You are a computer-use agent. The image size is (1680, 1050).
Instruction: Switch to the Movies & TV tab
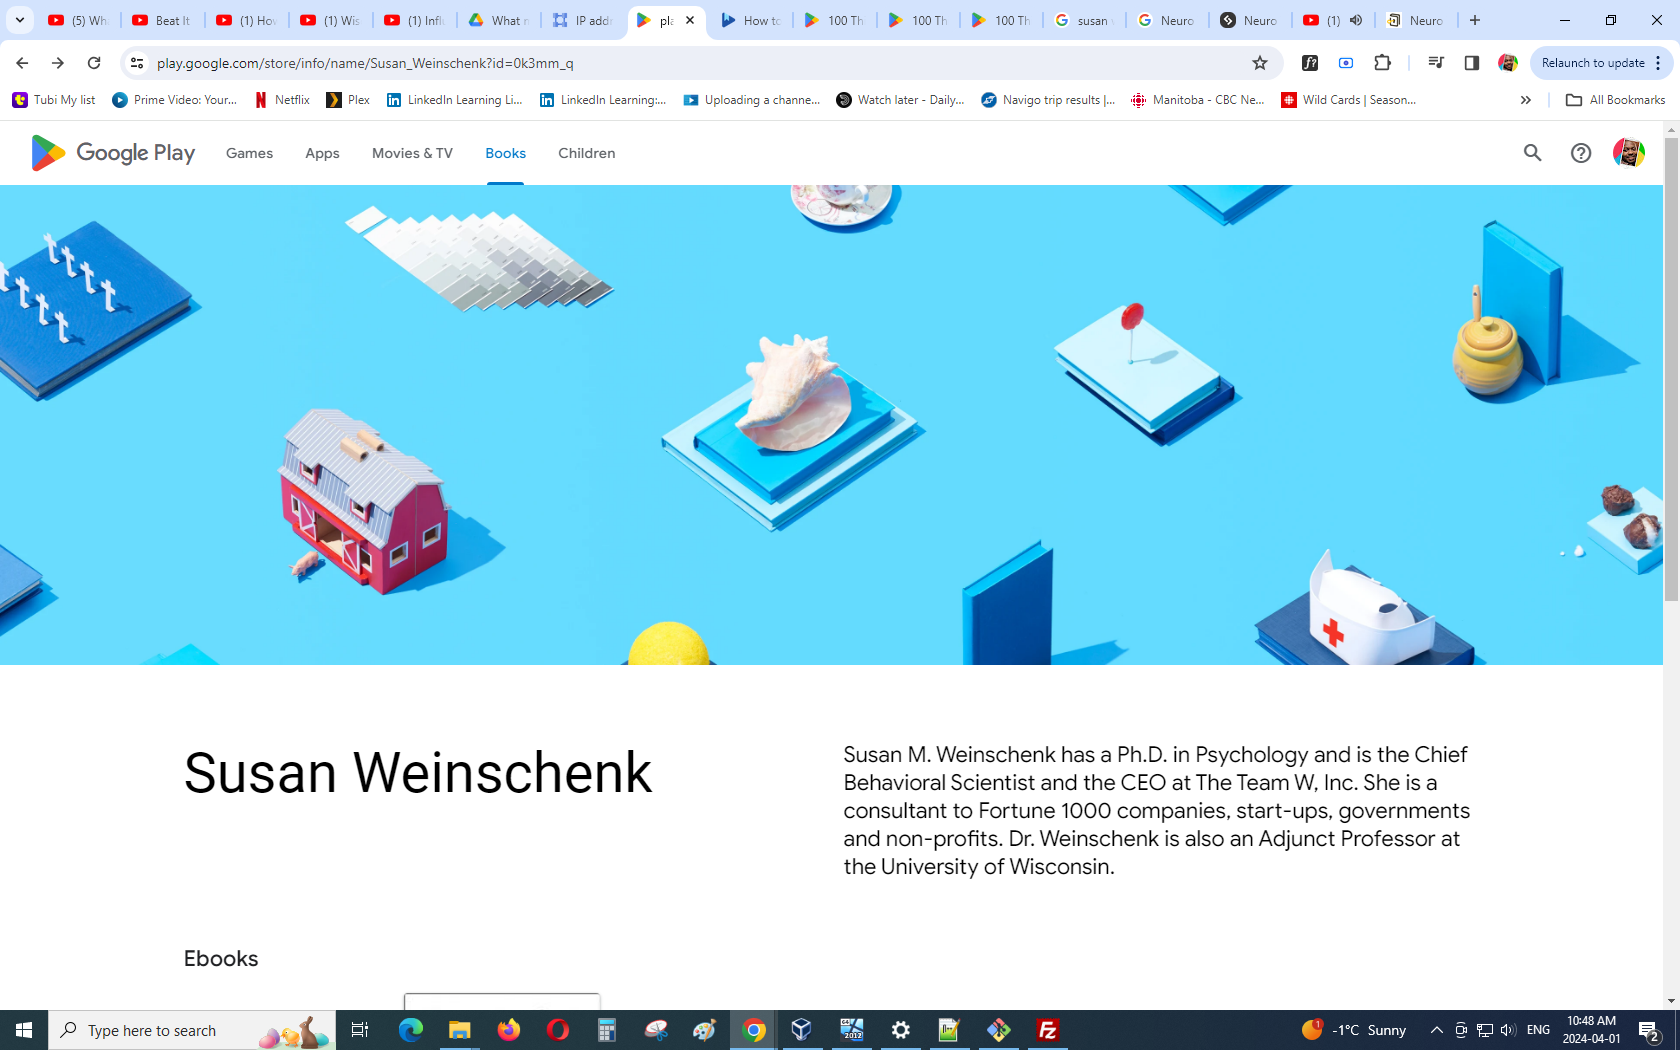412,153
